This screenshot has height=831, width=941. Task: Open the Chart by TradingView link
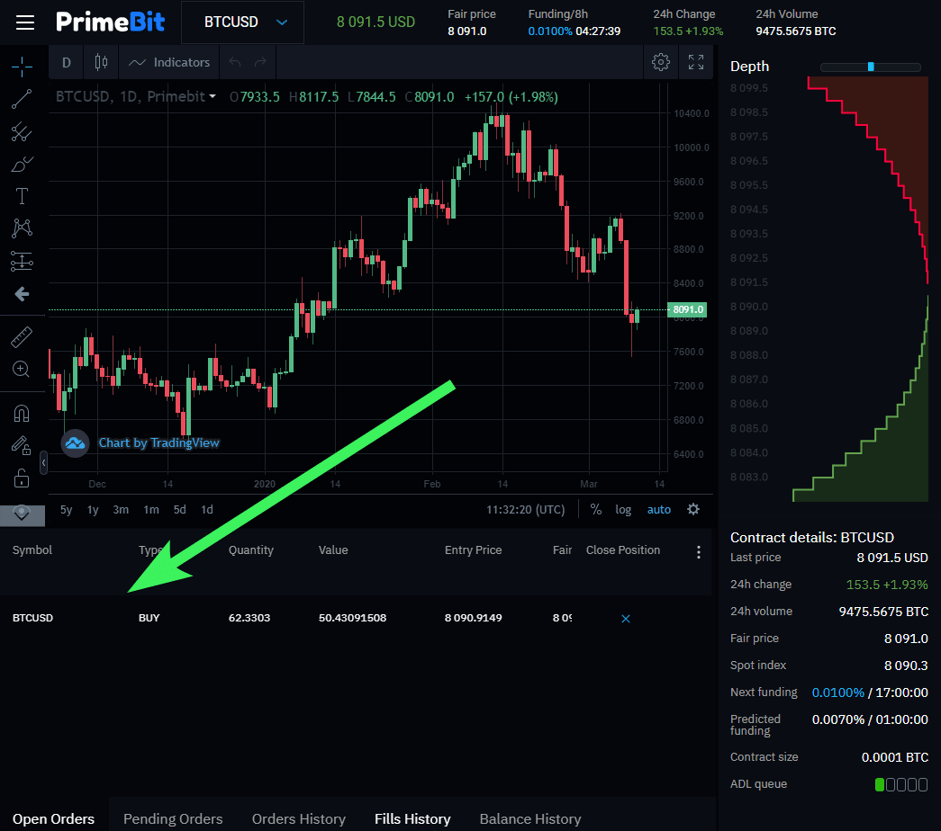click(159, 443)
